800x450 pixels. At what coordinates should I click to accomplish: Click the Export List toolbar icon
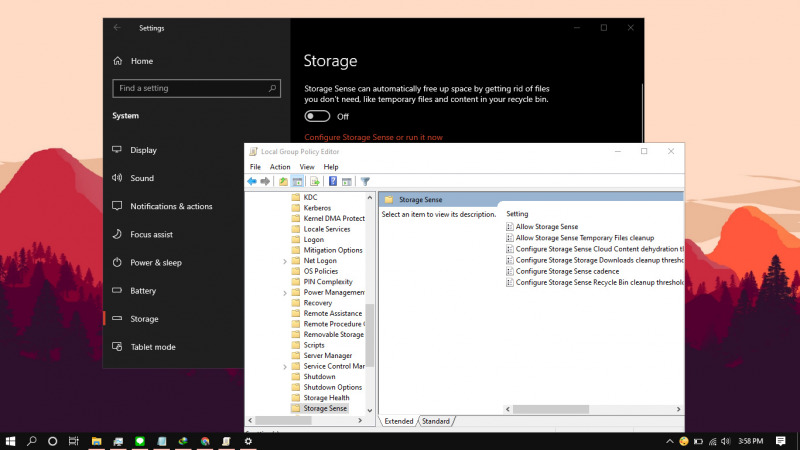[x=315, y=181]
